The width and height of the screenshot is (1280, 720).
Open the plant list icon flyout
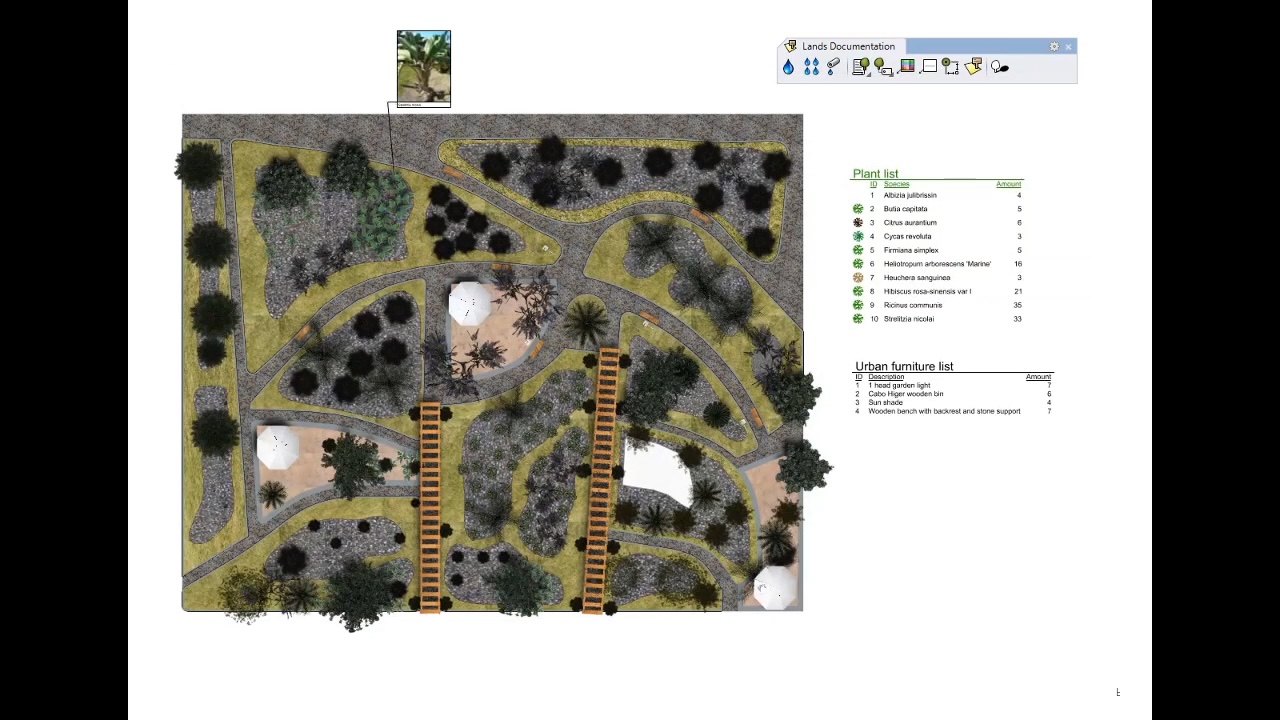click(860, 67)
